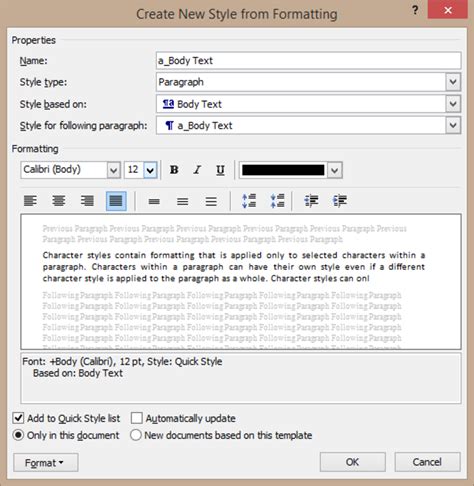Select Only in this document option
The width and height of the screenshot is (474, 486).
click(x=18, y=435)
